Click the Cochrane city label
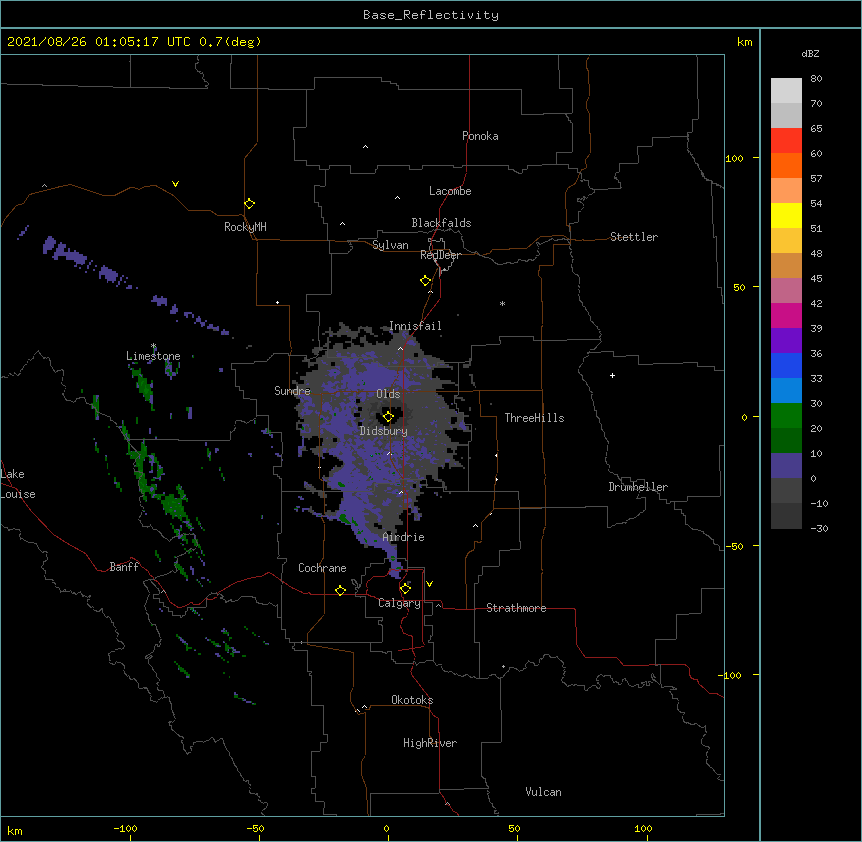862x842 pixels. 322,568
